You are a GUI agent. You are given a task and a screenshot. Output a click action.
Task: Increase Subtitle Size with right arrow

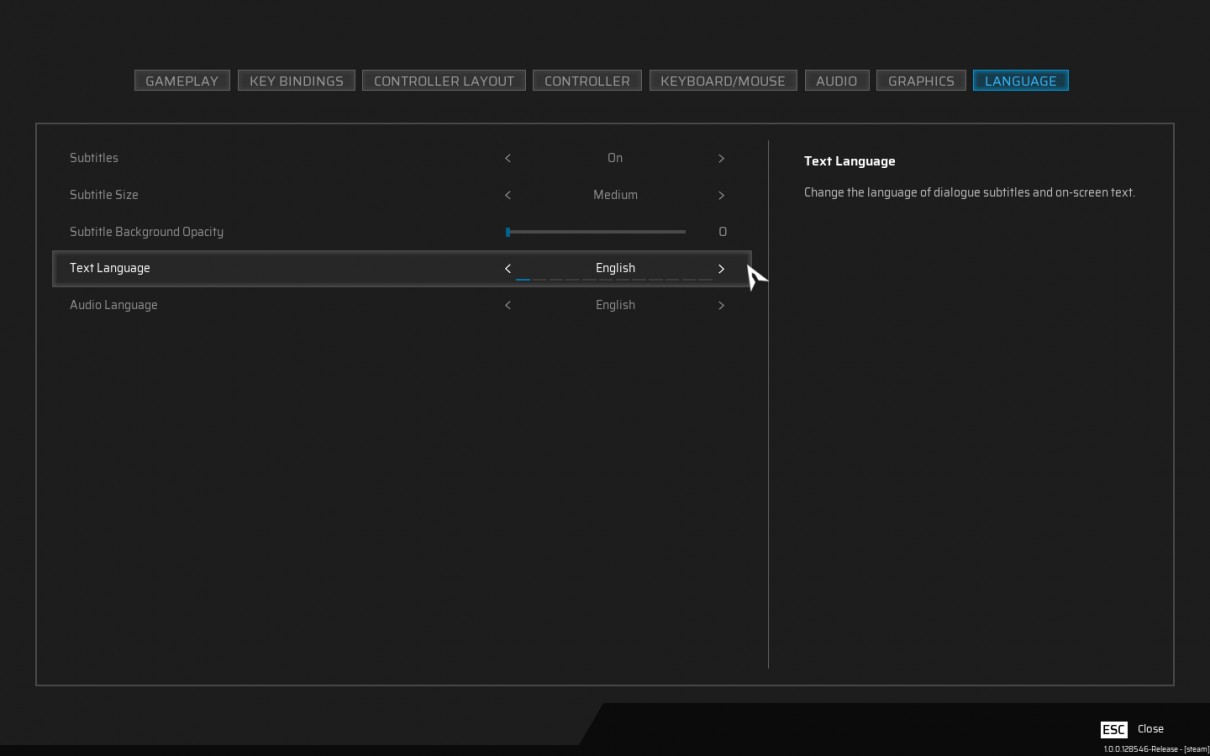(721, 195)
